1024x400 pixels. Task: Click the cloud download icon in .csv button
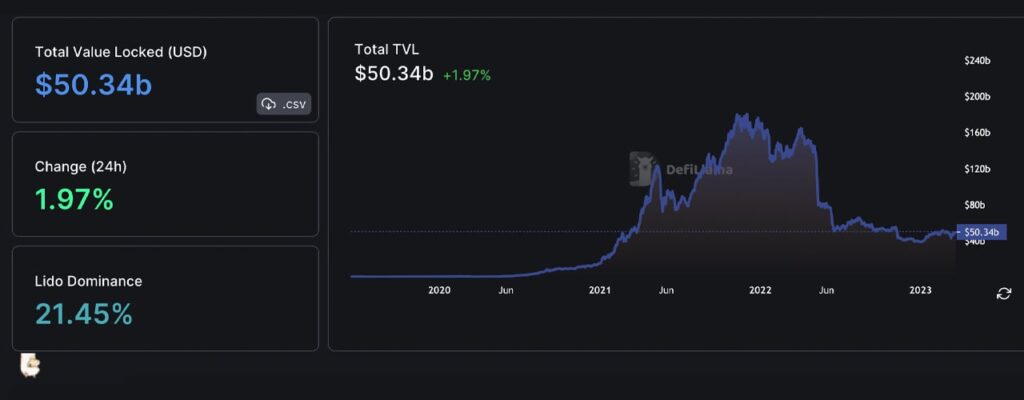268,103
